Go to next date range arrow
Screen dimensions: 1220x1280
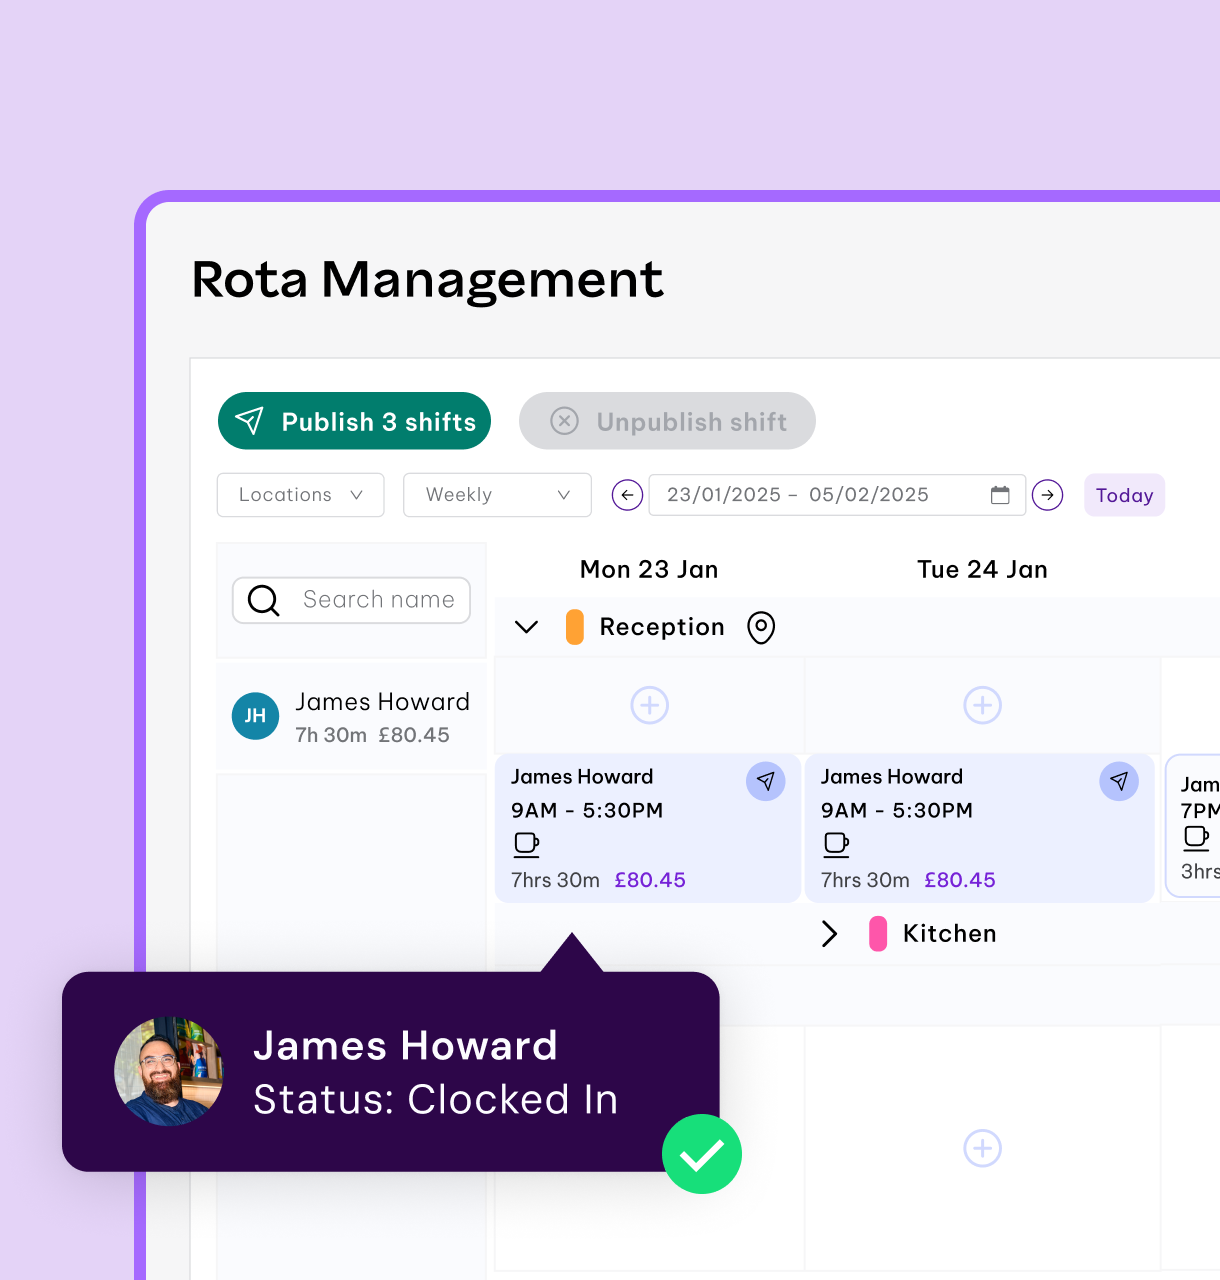1047,495
